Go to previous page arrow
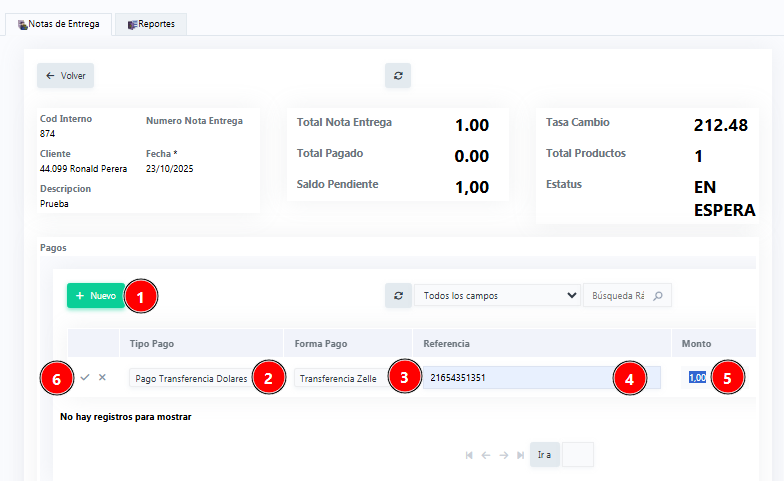Image resolution: width=784 pixels, height=481 pixels. [x=485, y=455]
